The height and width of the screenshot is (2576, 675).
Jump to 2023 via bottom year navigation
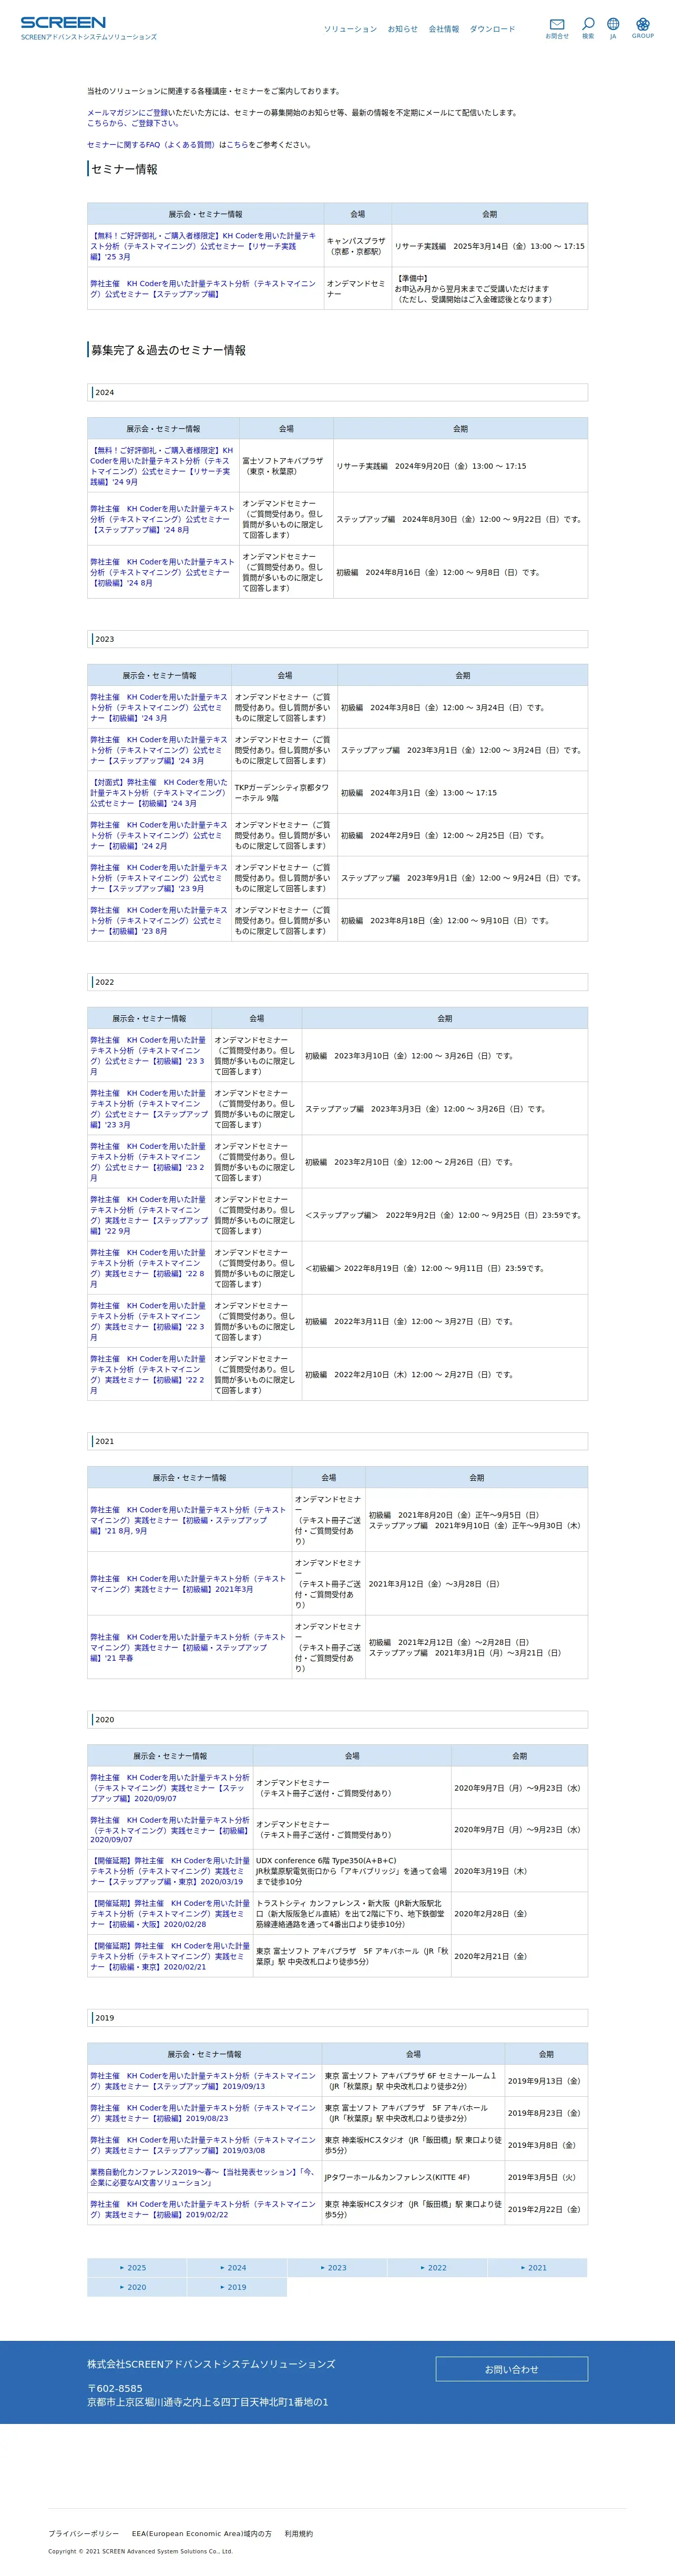(337, 2268)
